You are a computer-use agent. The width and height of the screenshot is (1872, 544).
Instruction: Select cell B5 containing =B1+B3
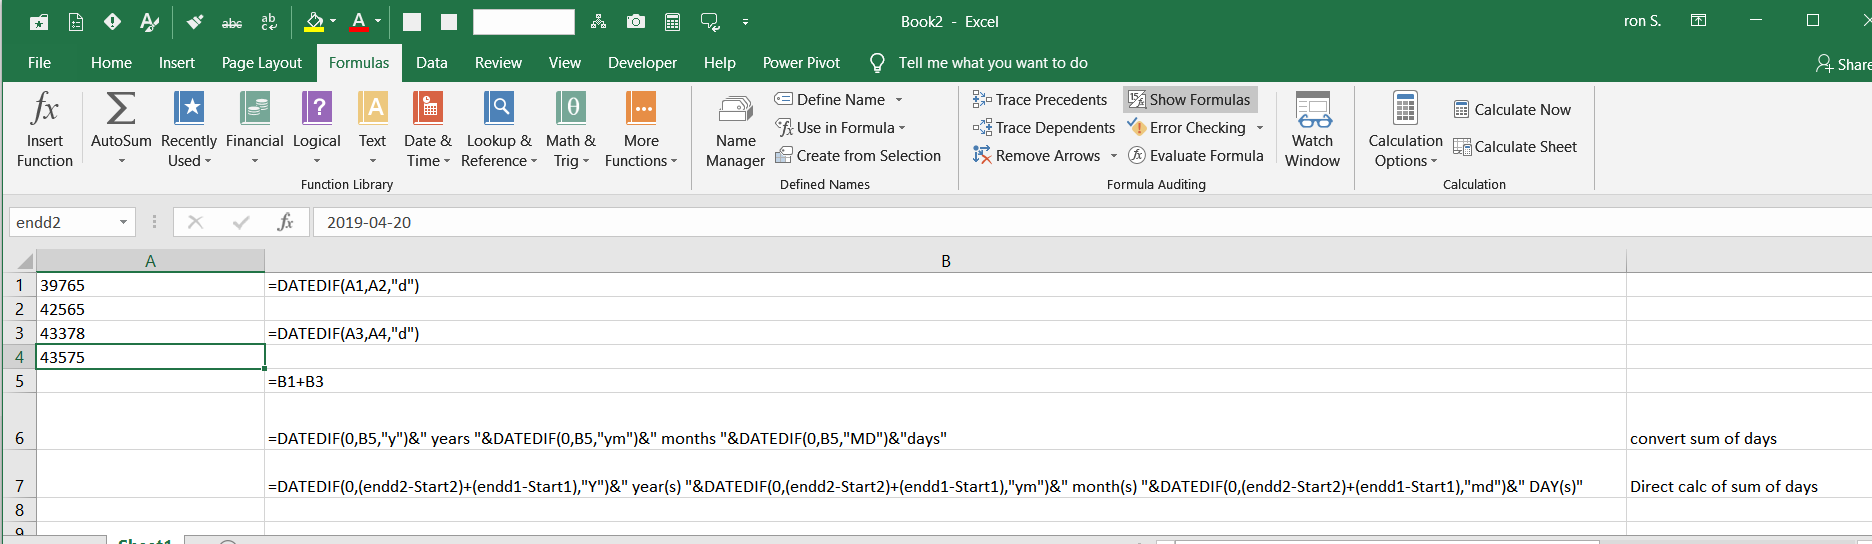coord(944,381)
